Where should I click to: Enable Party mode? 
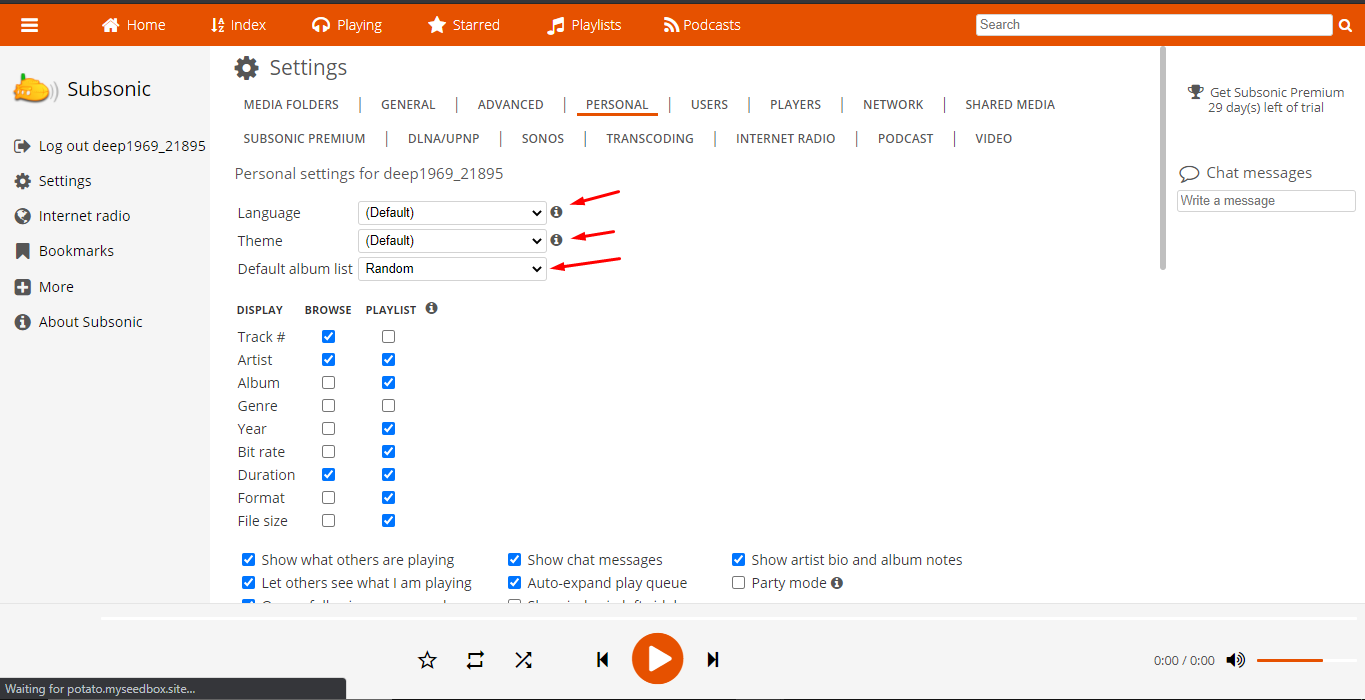[738, 582]
